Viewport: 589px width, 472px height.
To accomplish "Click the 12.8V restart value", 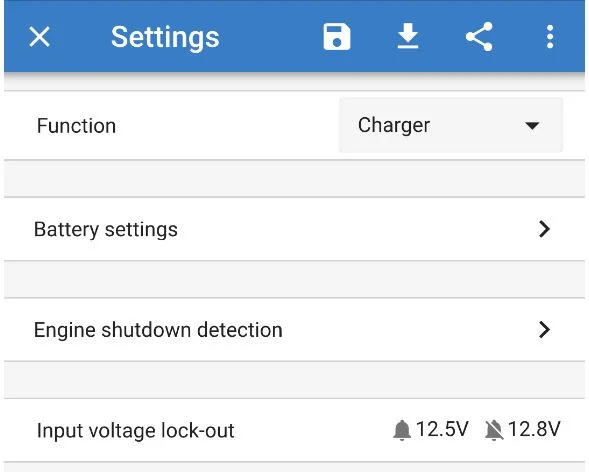I will pyautogui.click(x=534, y=429).
